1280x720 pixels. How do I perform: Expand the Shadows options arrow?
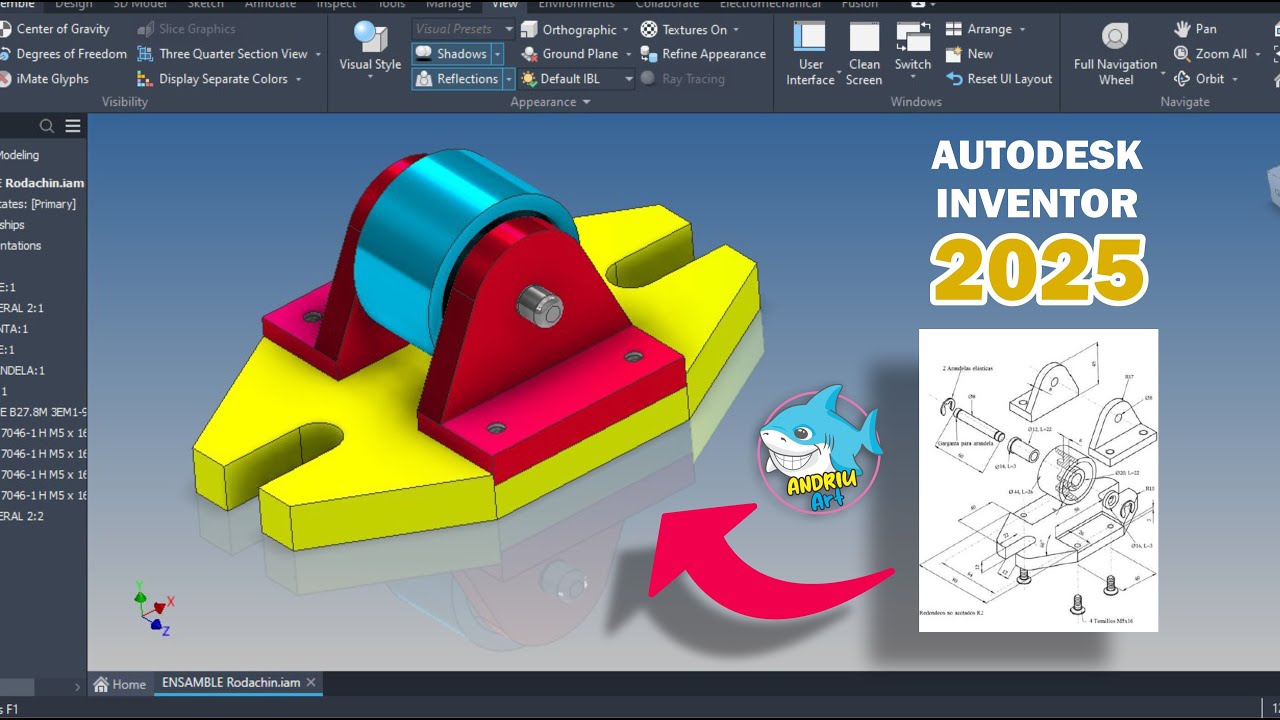(x=497, y=54)
